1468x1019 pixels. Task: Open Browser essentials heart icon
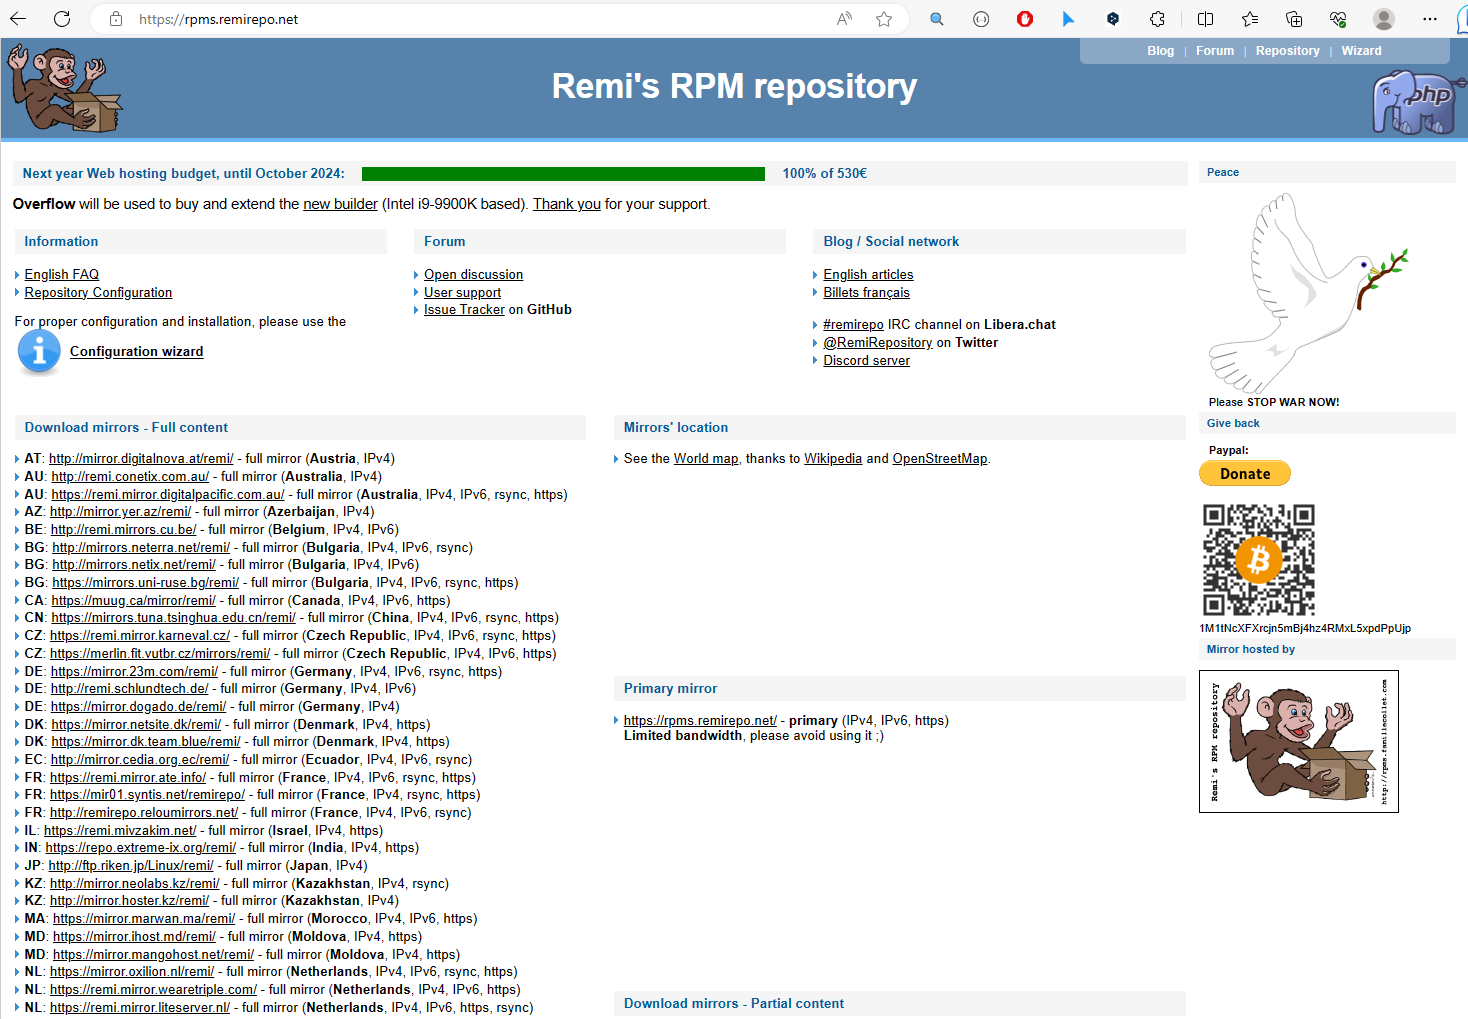(1338, 19)
